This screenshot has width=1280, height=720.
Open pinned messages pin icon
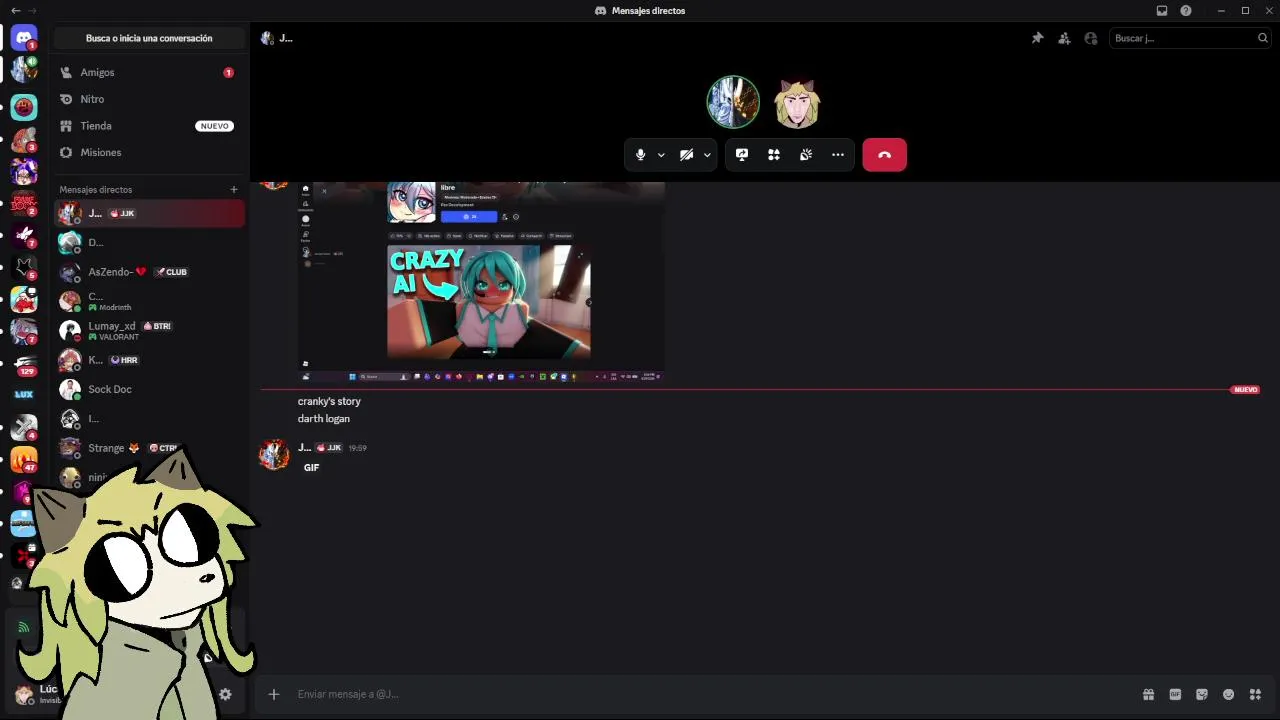1037,38
